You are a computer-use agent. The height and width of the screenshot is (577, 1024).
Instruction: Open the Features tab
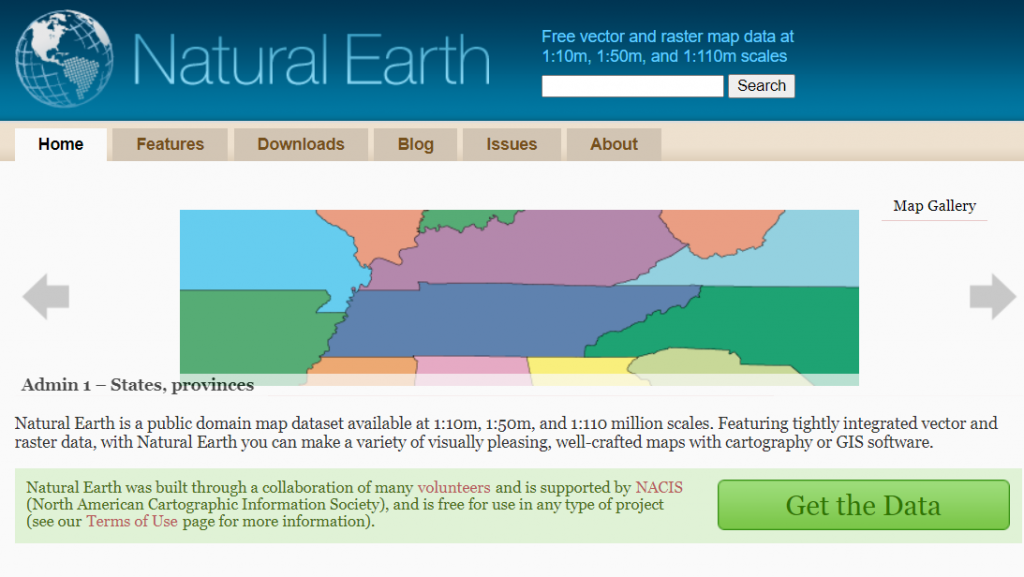(x=169, y=144)
